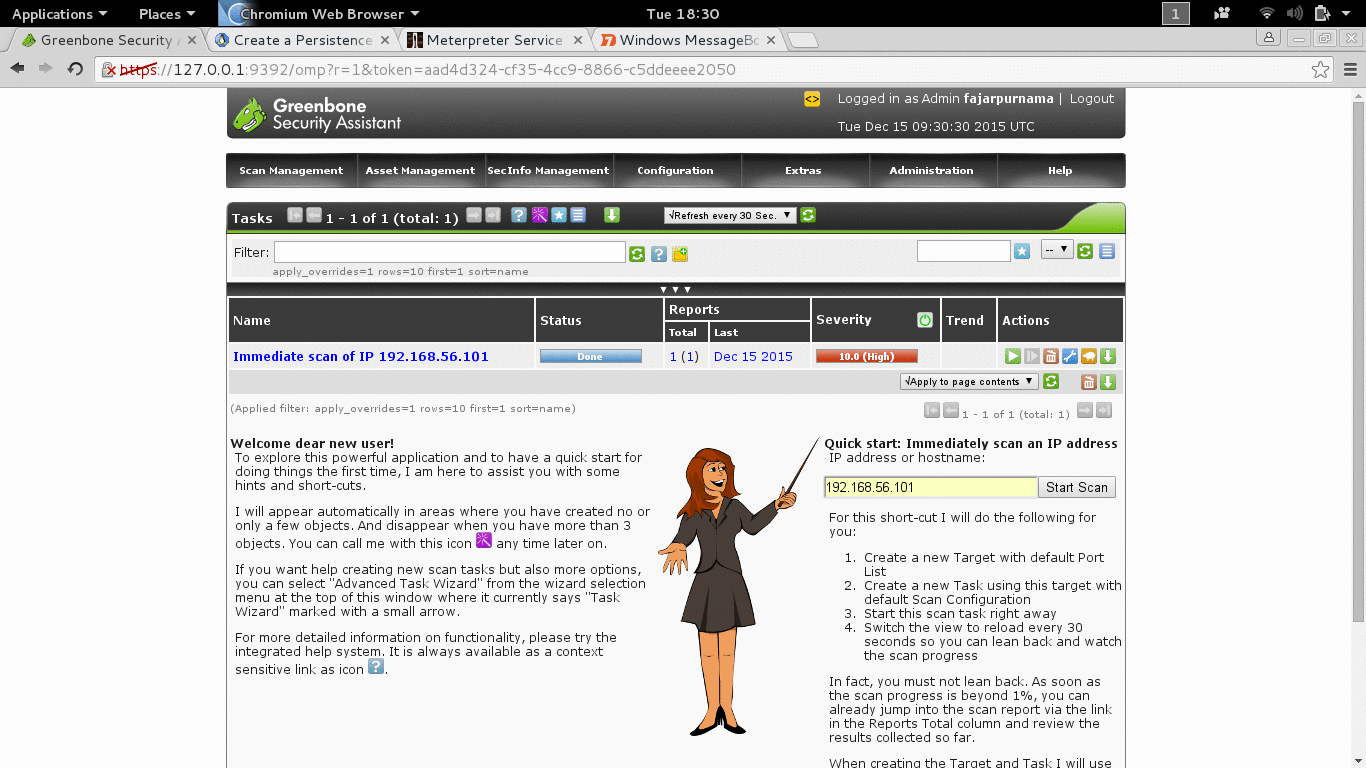Export task list with green download arrow in header
Screen dimensions: 1366x768
point(612,215)
